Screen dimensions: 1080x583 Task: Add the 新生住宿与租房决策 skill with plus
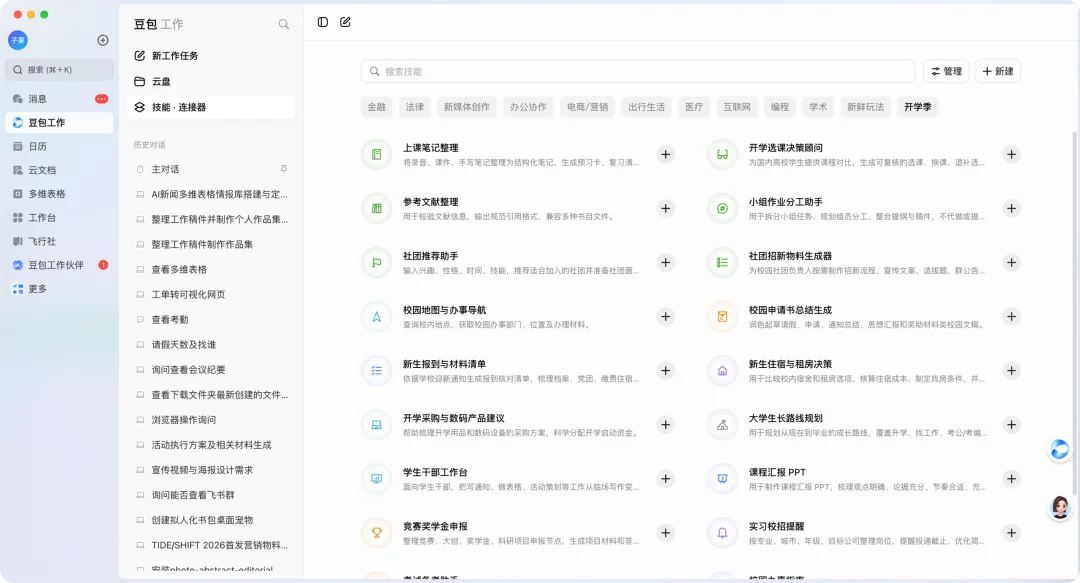pos(1011,371)
